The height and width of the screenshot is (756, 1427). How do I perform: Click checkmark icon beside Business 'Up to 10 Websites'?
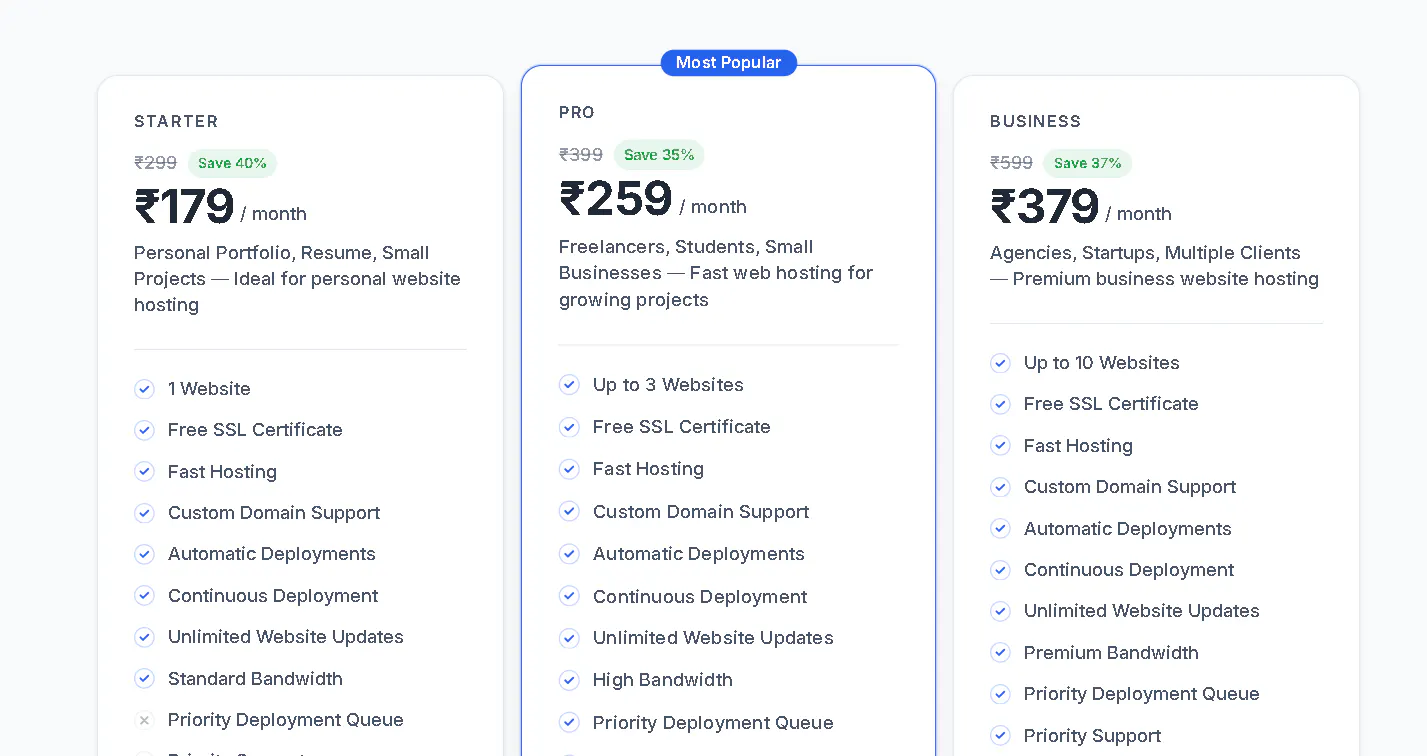[1001, 363]
